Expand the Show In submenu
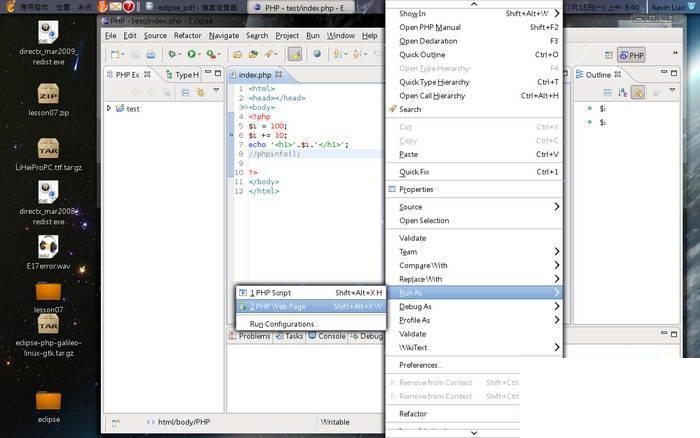Image resolution: width=700 pixels, height=438 pixels. click(x=474, y=13)
